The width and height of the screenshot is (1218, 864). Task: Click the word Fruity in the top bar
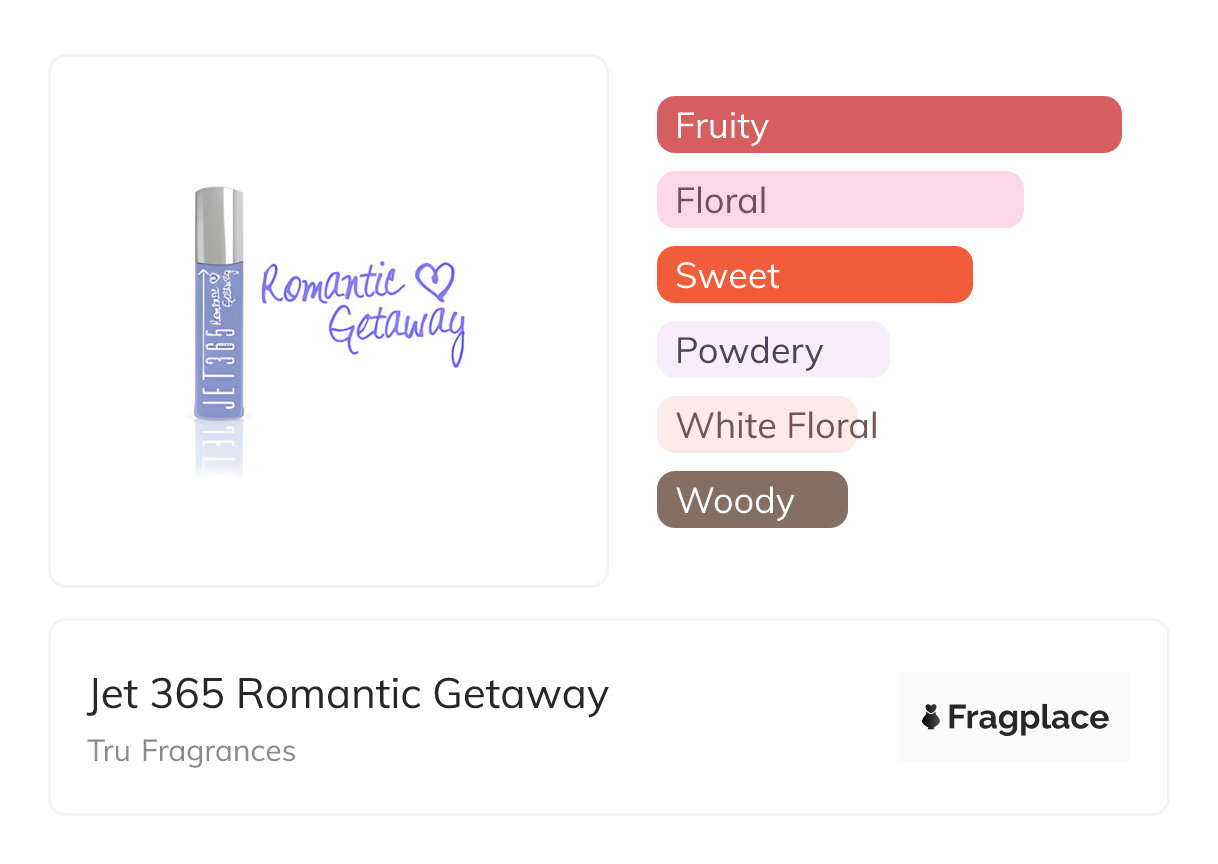point(722,126)
